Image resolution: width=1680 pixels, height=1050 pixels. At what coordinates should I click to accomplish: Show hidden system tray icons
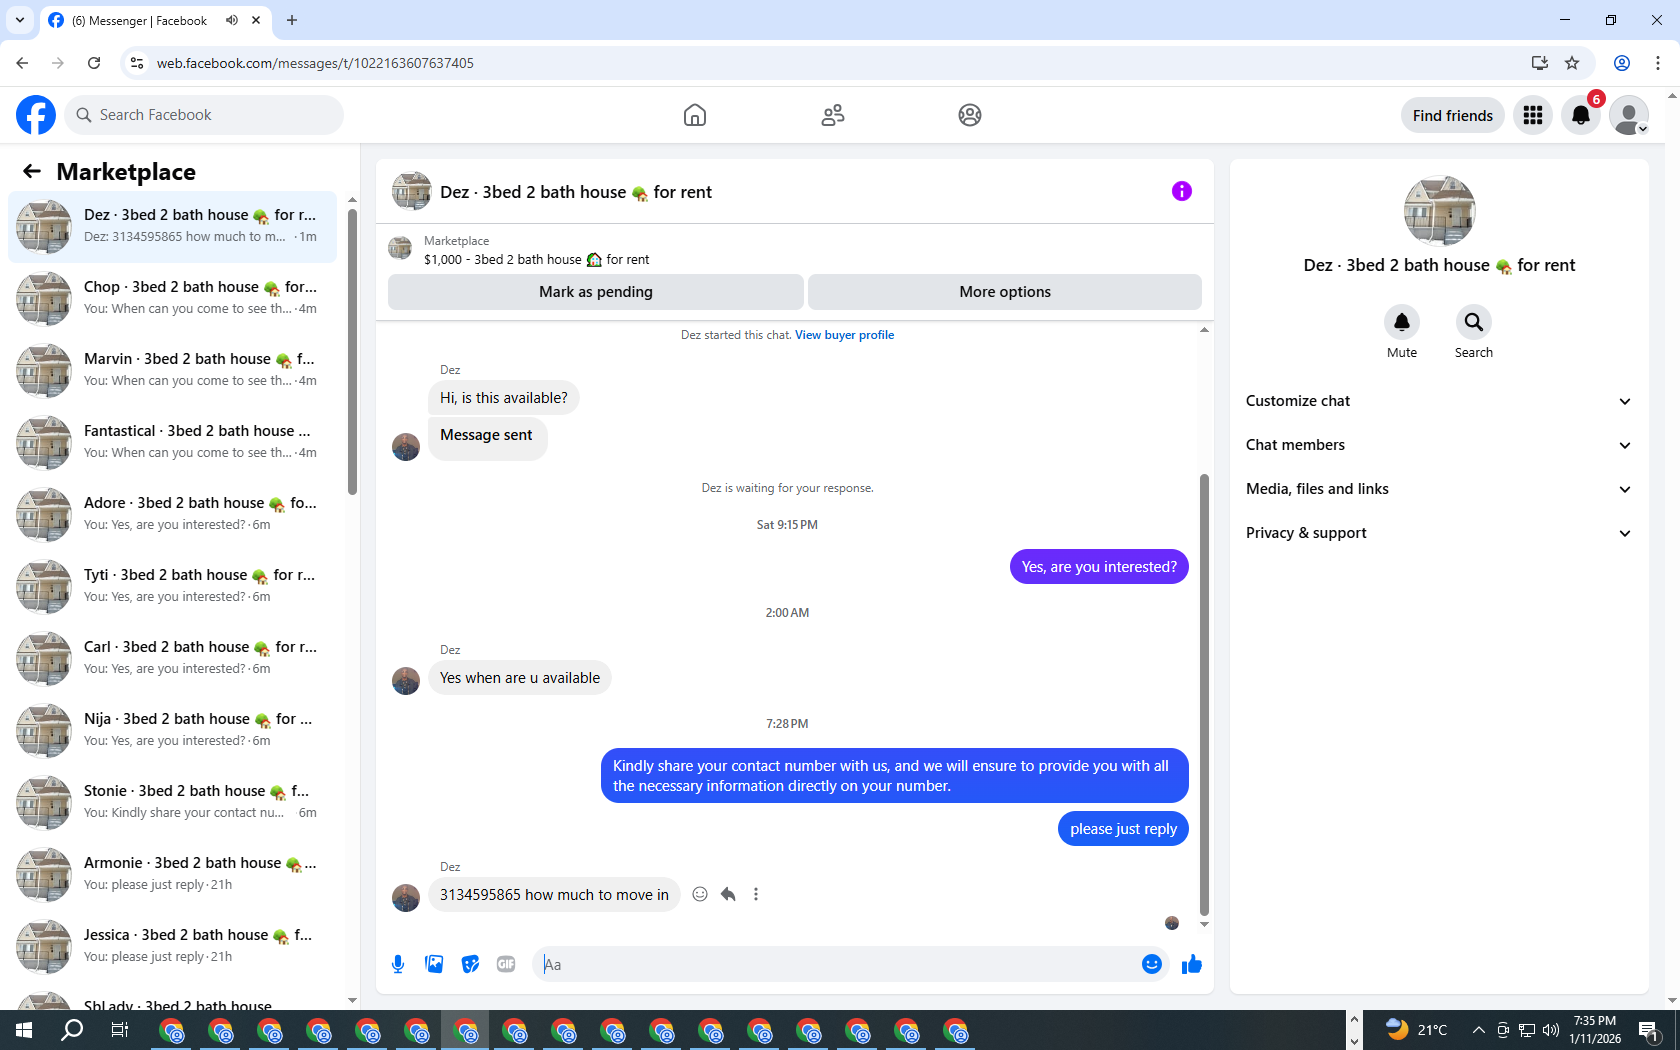[x=1478, y=1030]
